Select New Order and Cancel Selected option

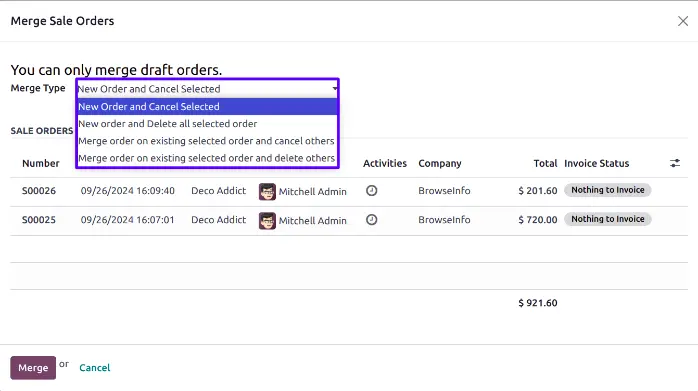[x=207, y=106]
